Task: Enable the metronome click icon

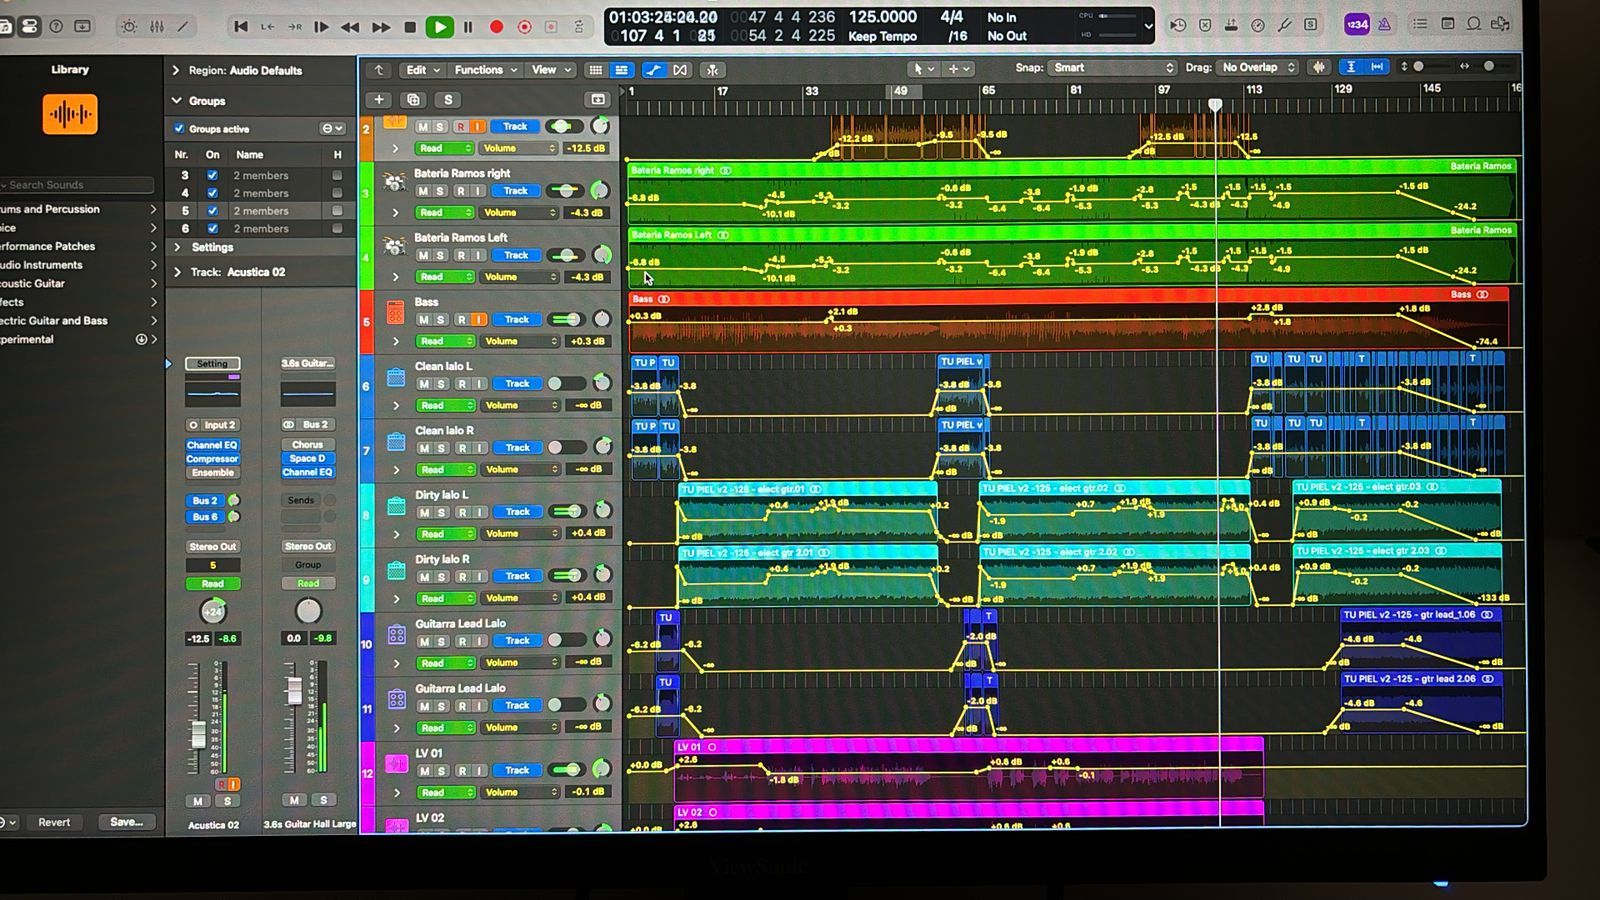Action: 1384,25
